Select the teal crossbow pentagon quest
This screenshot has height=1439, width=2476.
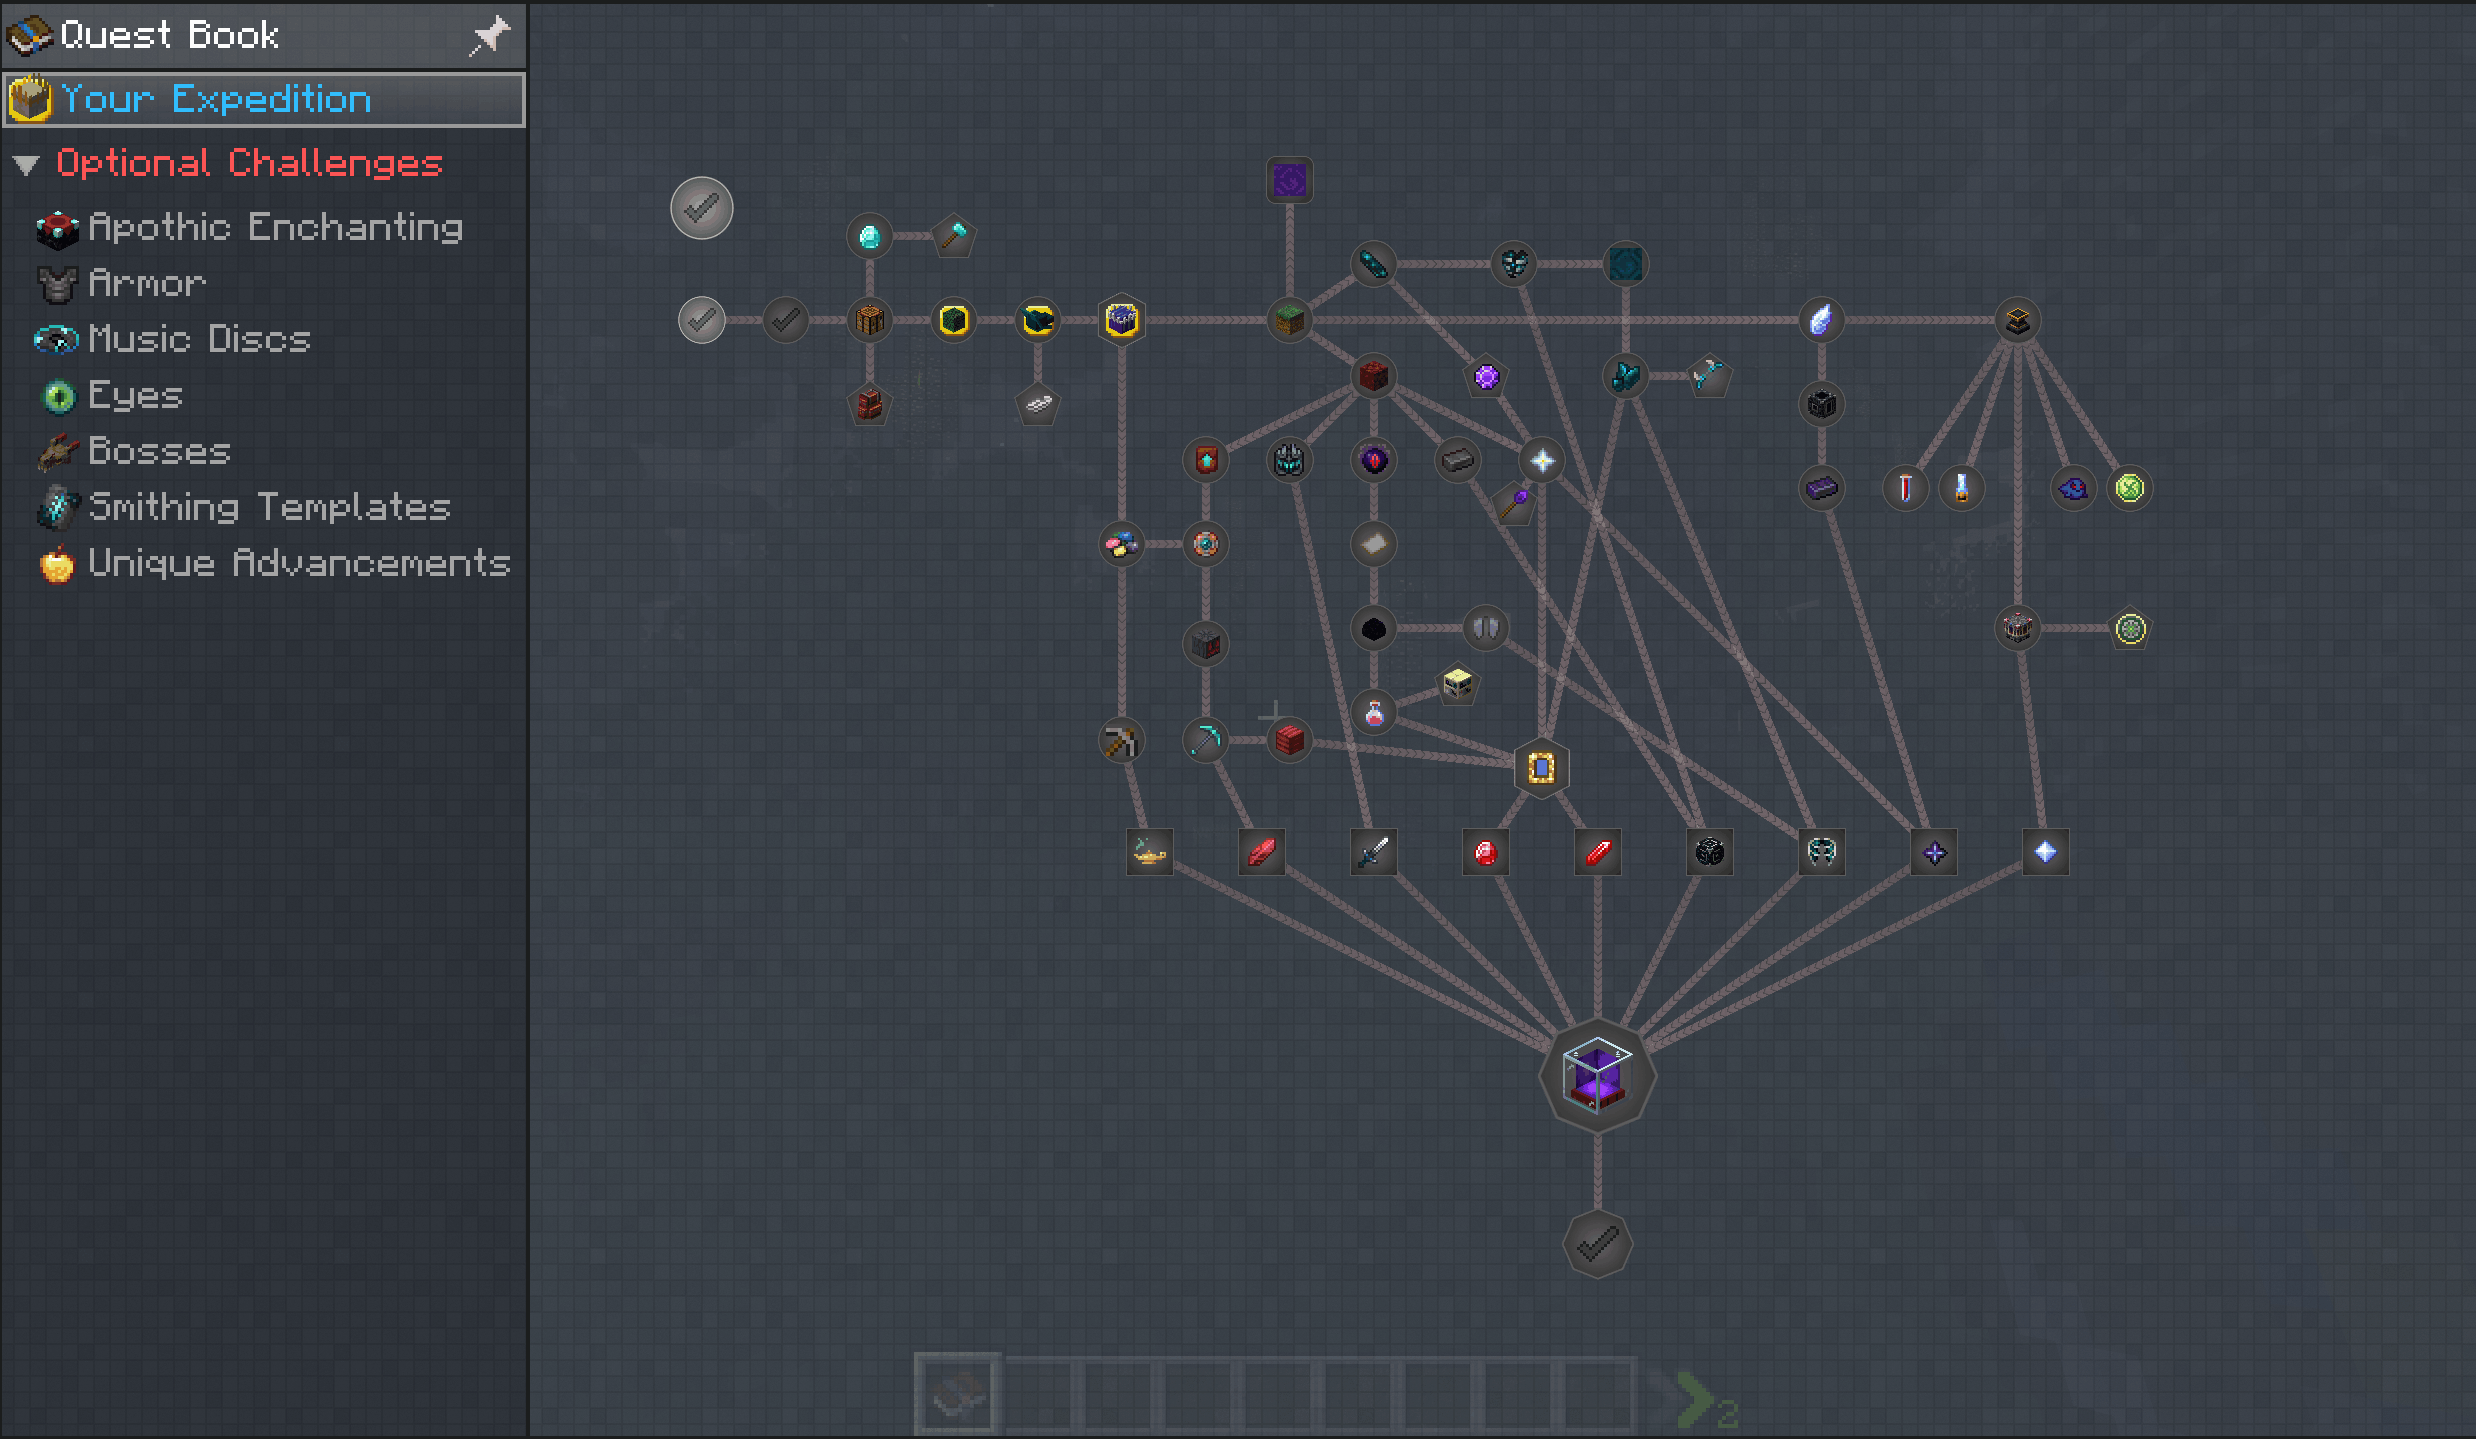point(1709,377)
